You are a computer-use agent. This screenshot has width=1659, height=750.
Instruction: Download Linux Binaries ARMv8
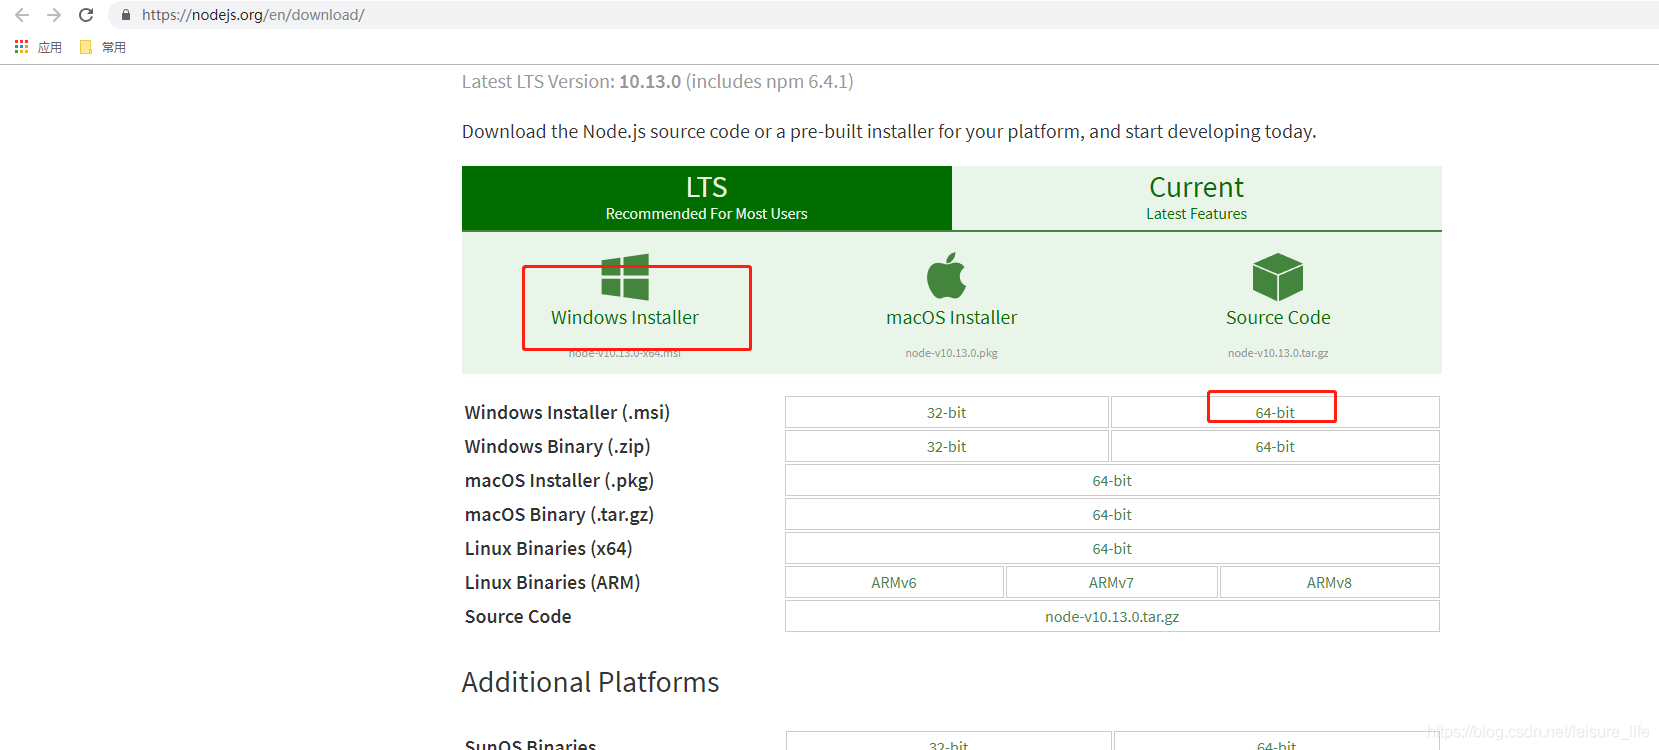tap(1329, 582)
